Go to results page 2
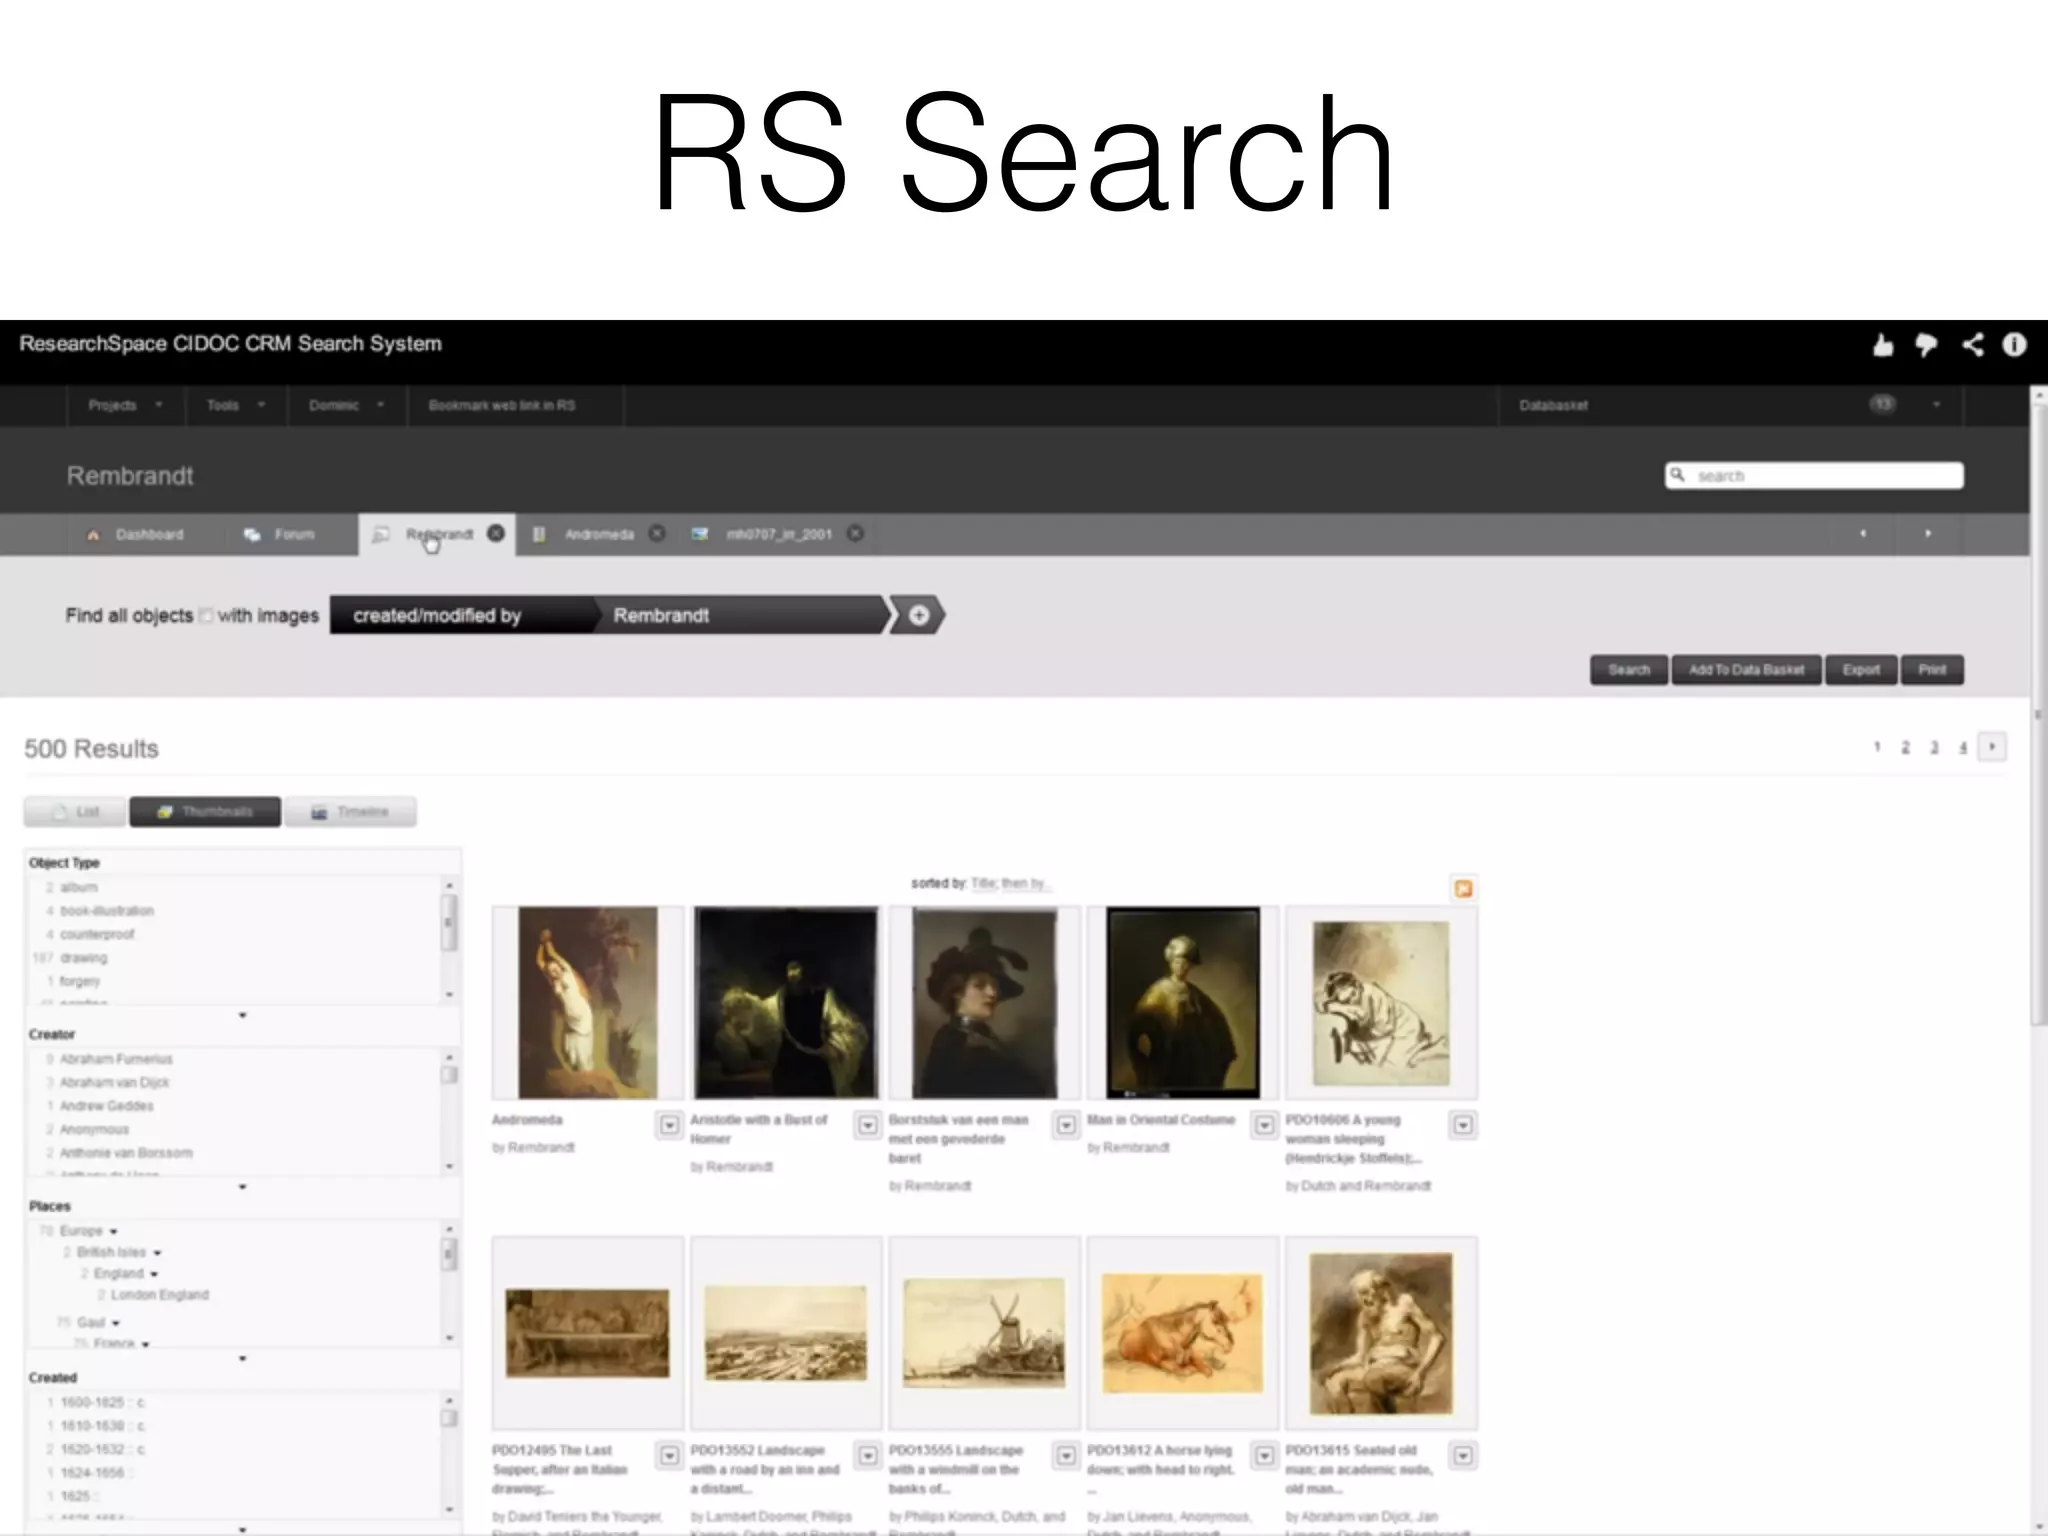Viewport: 2048px width, 1536px height. click(x=1906, y=747)
